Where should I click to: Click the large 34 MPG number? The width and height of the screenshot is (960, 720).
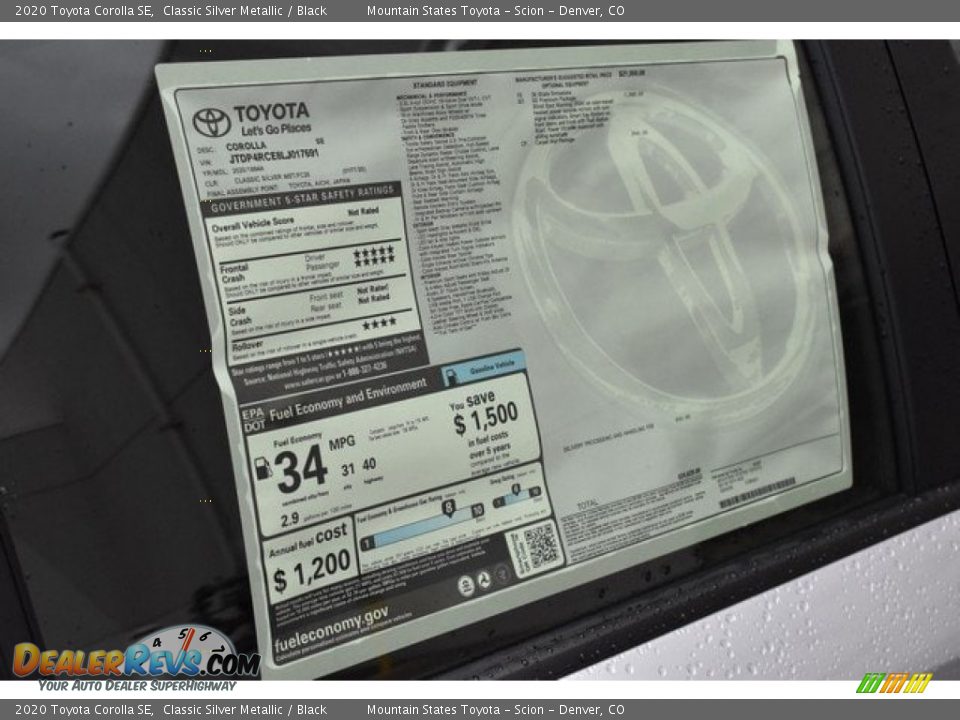pos(300,466)
